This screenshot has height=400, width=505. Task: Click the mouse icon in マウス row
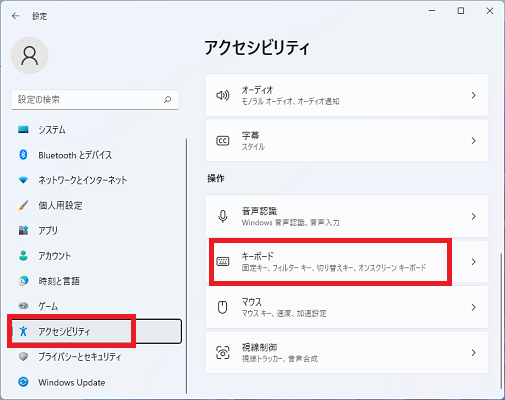222,307
